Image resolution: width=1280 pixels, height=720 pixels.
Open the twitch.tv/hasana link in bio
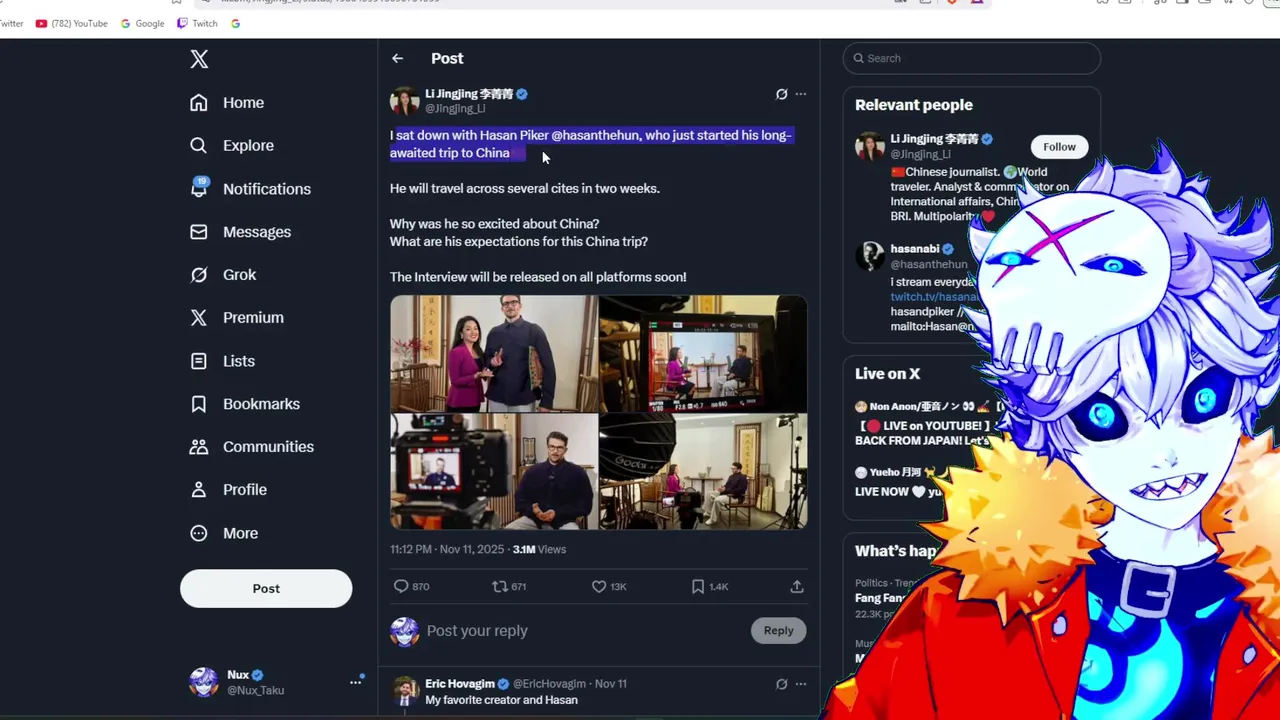click(934, 297)
